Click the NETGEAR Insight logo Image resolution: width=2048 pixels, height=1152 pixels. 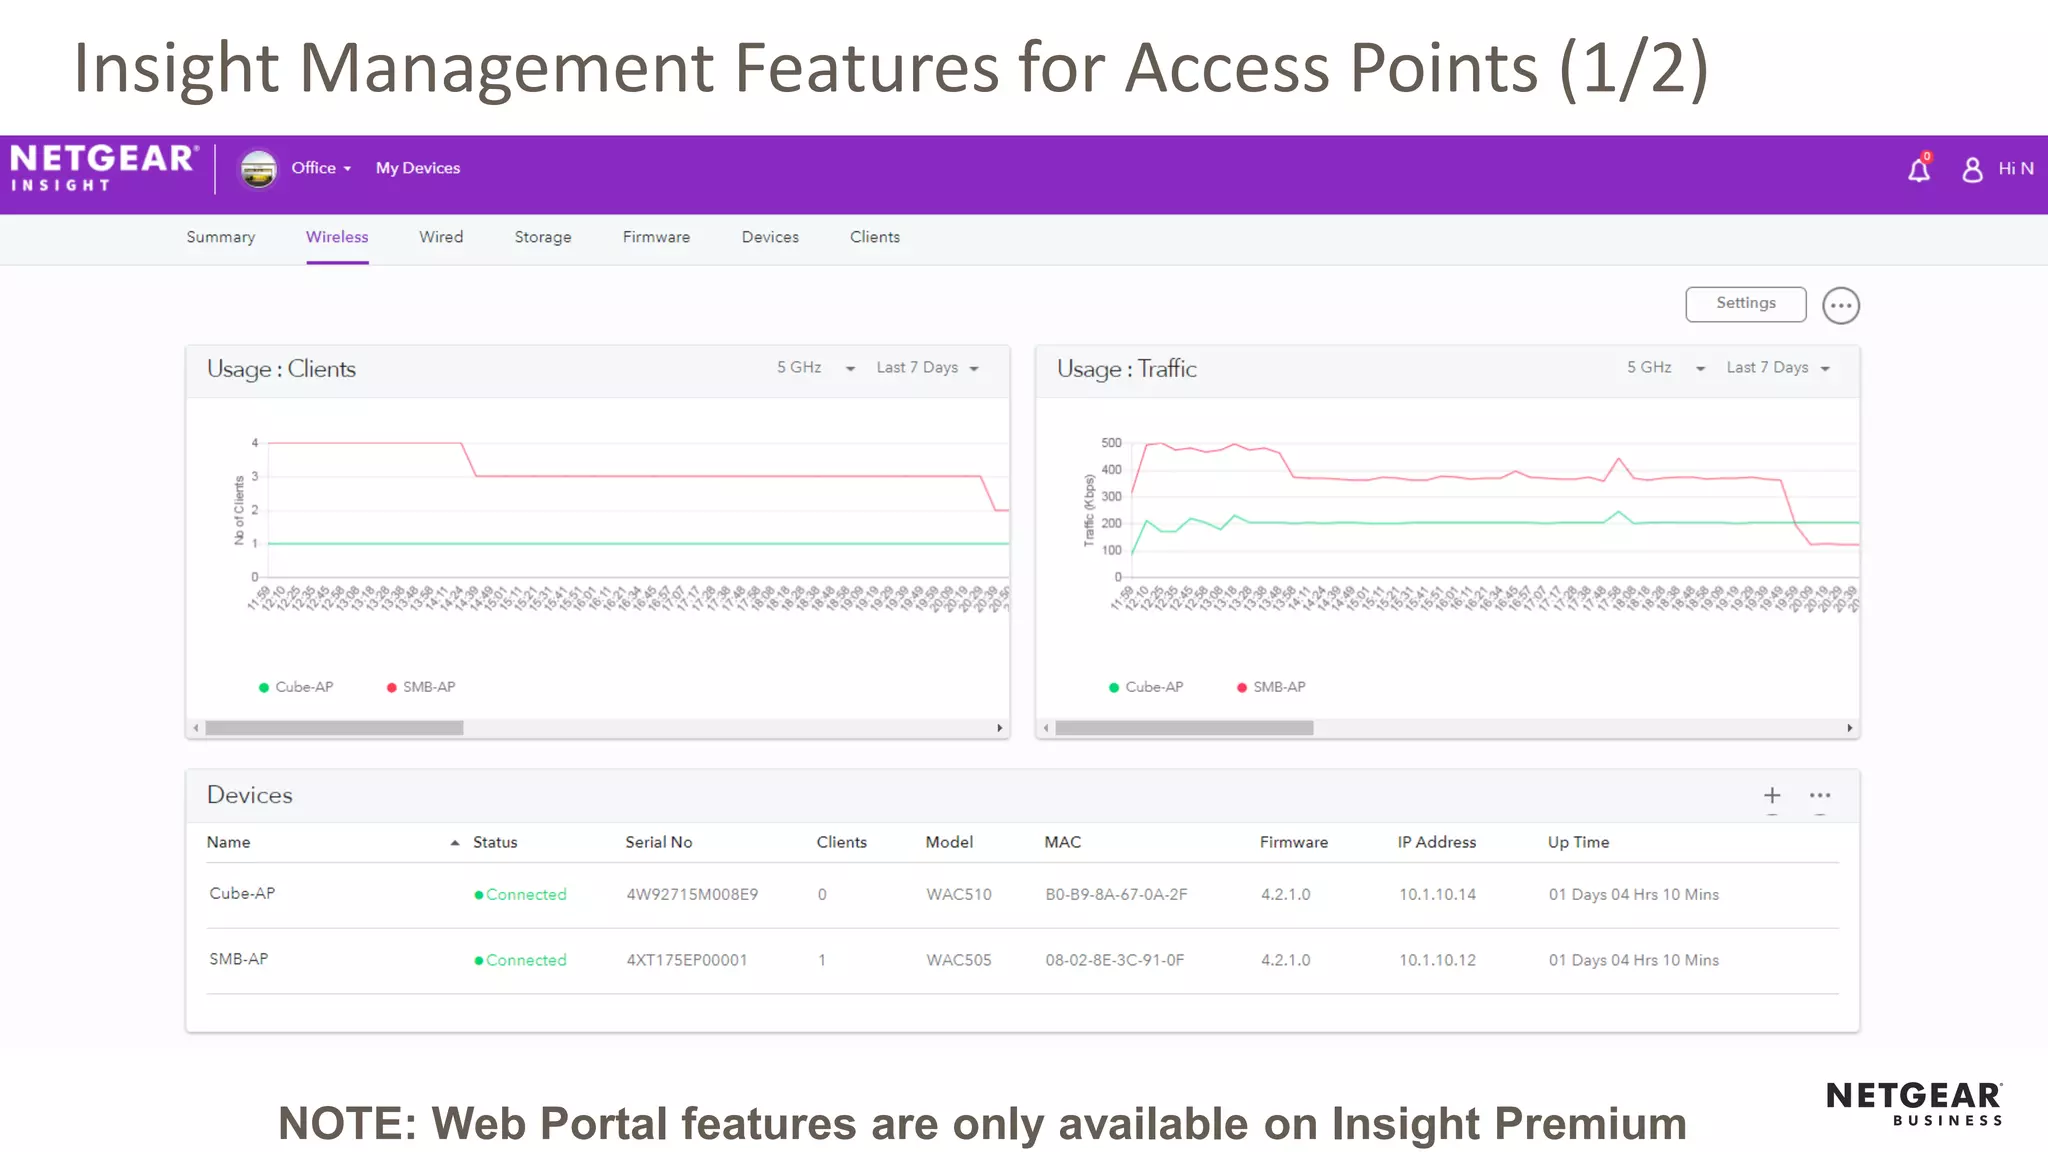[x=103, y=168]
